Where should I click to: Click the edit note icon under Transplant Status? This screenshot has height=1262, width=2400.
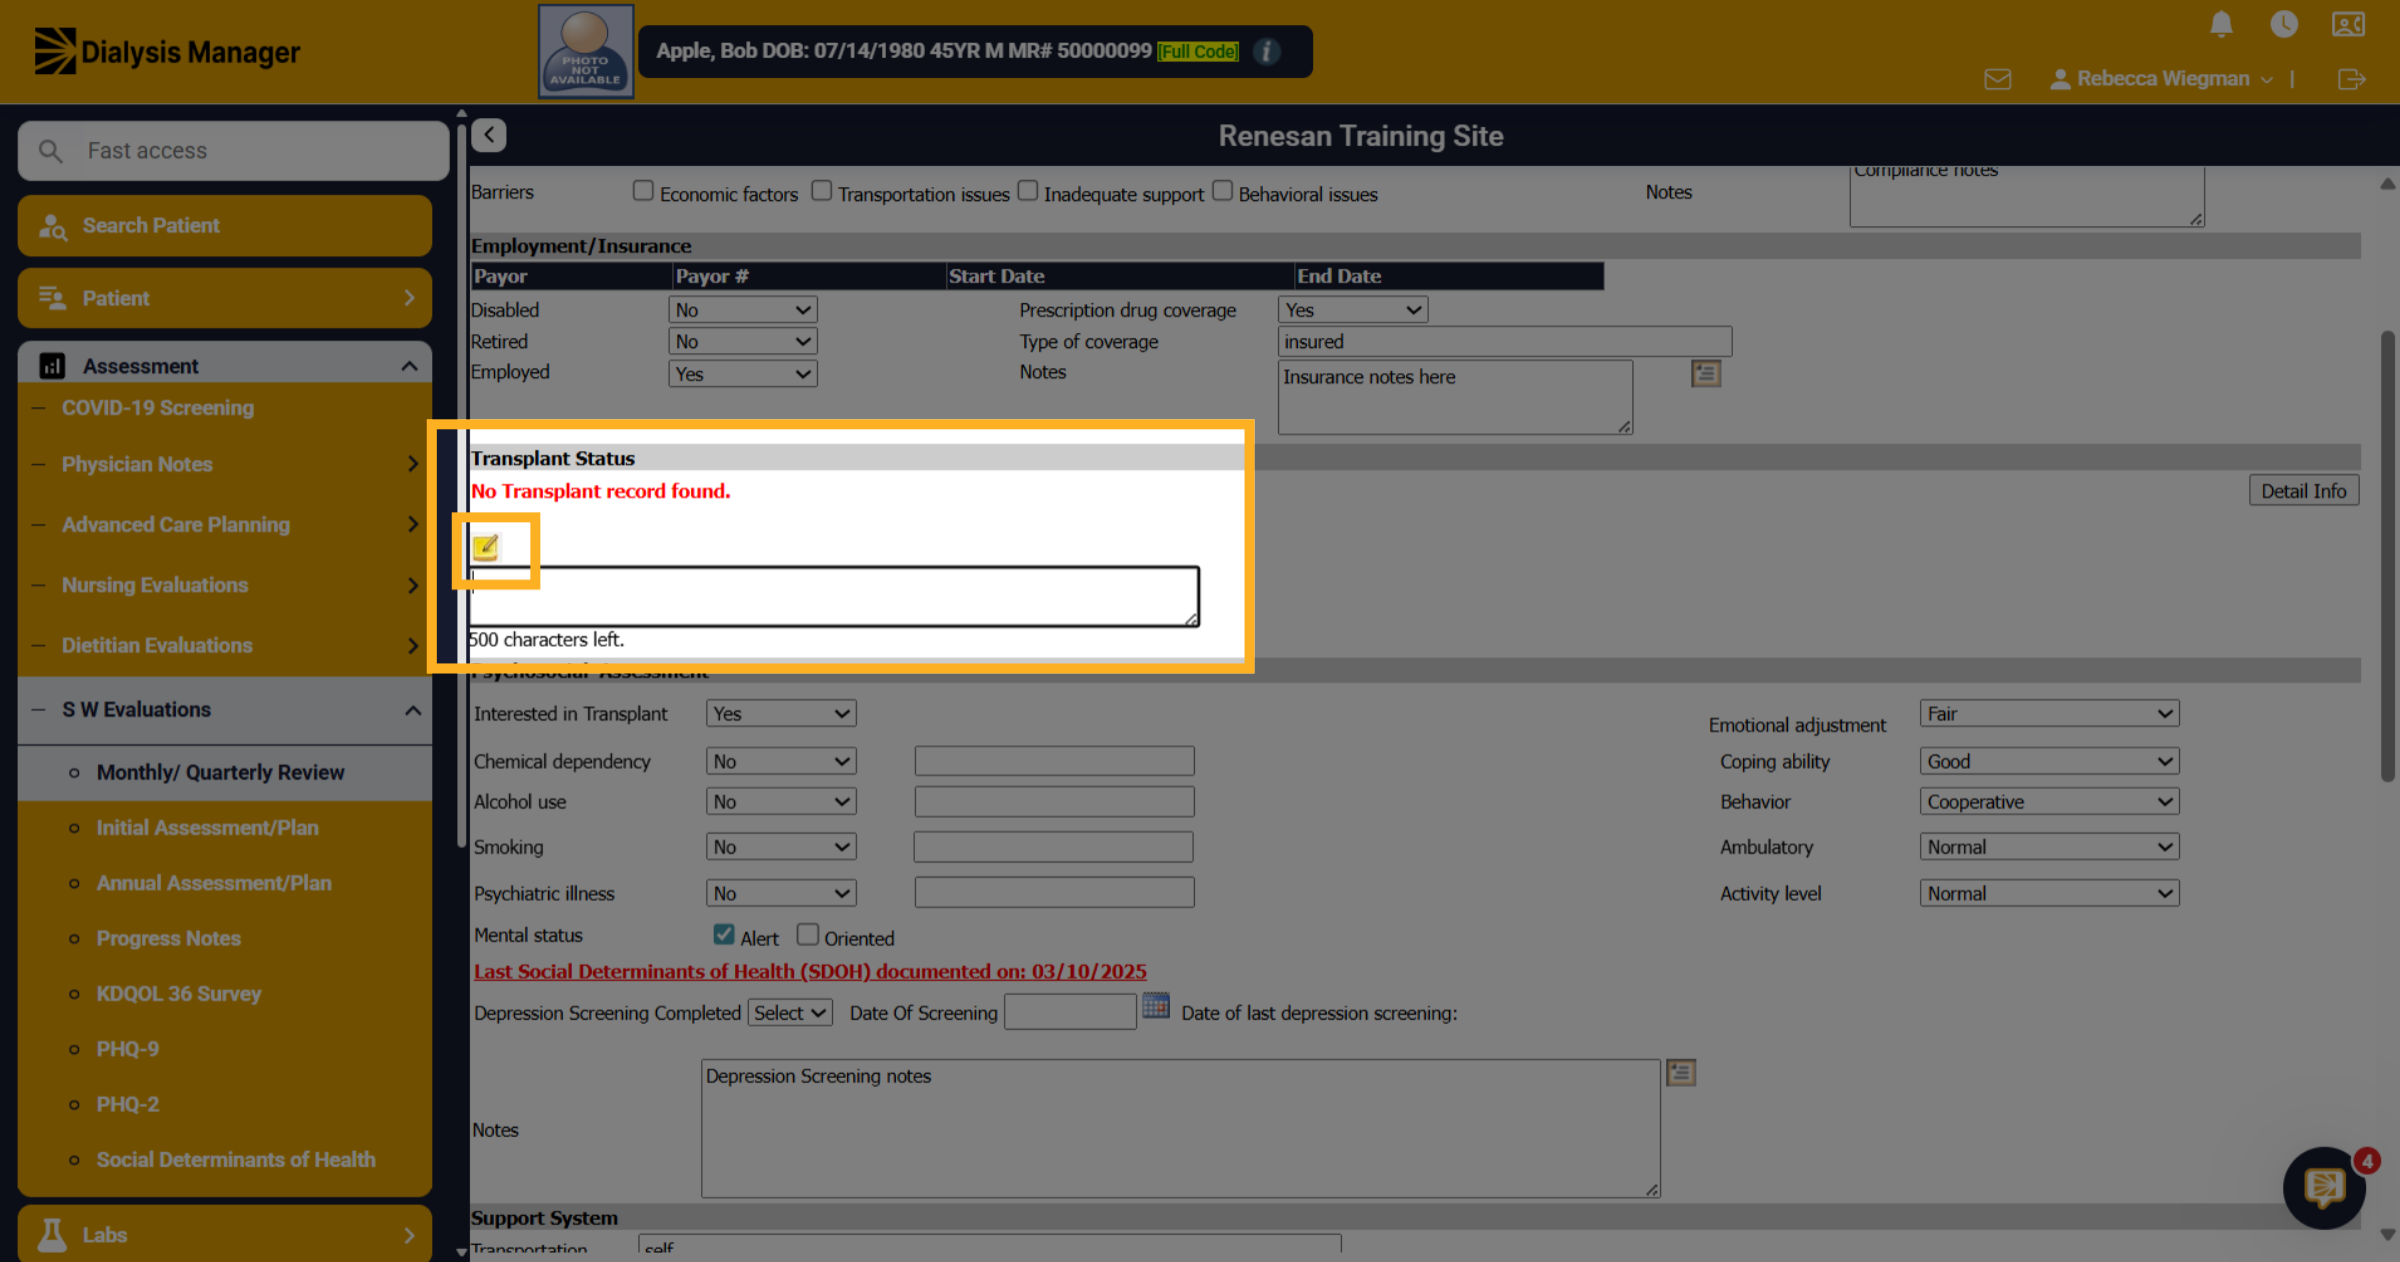point(486,547)
